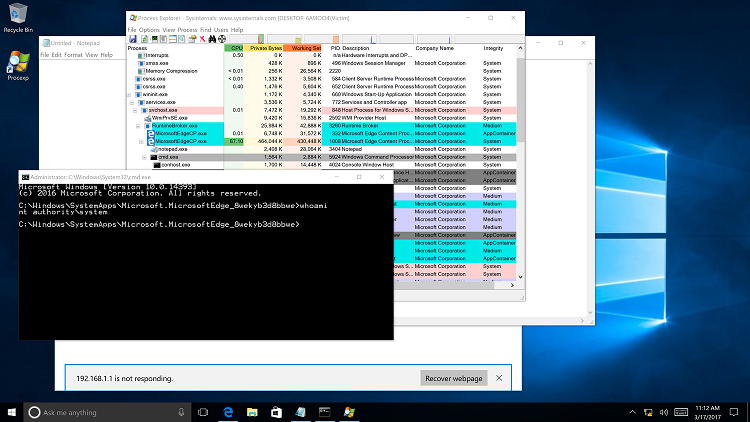Click the System Information graph toolbar icon

pyautogui.click(x=154, y=39)
